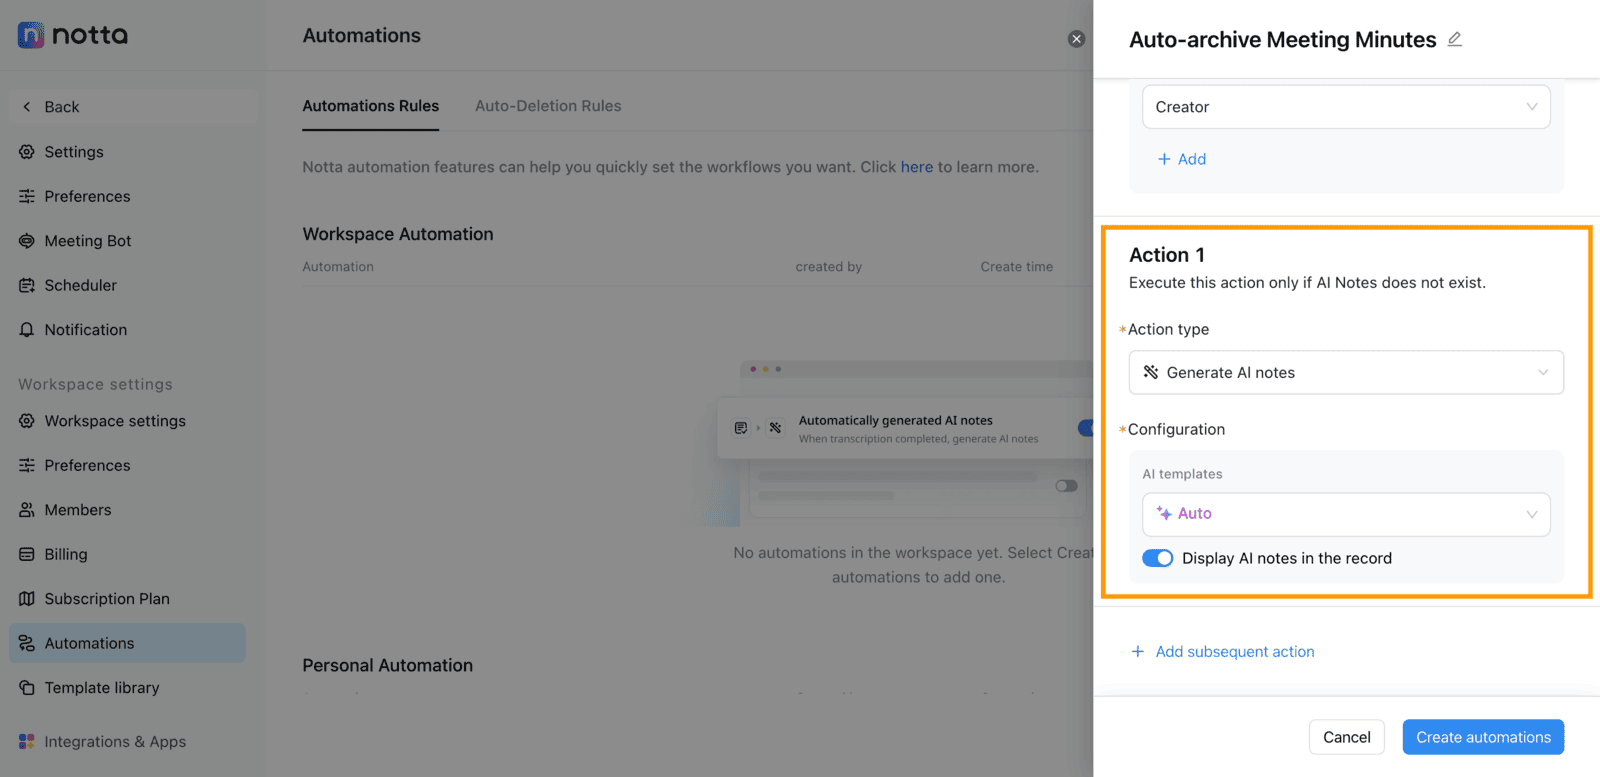The image size is (1600, 777).
Task: Click the Template library icon
Action: click(x=27, y=688)
